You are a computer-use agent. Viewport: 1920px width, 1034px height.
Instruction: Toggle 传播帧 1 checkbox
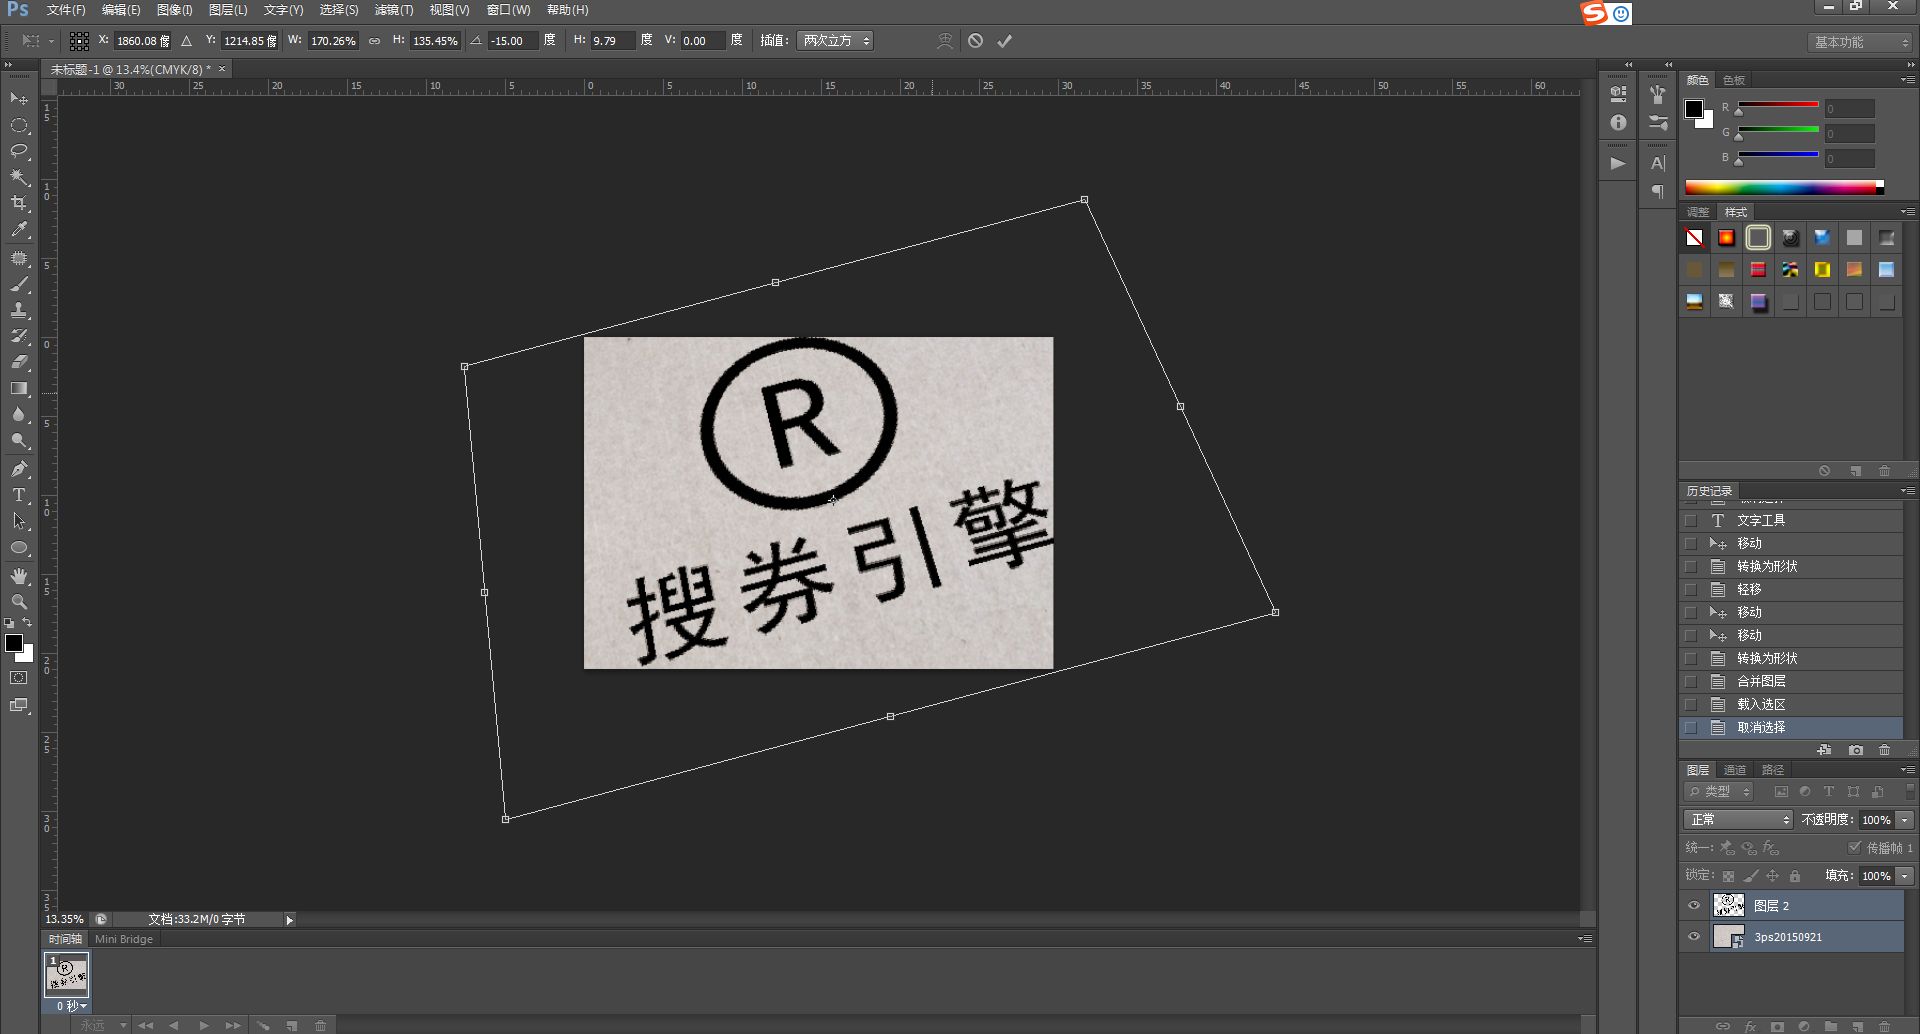[1854, 847]
